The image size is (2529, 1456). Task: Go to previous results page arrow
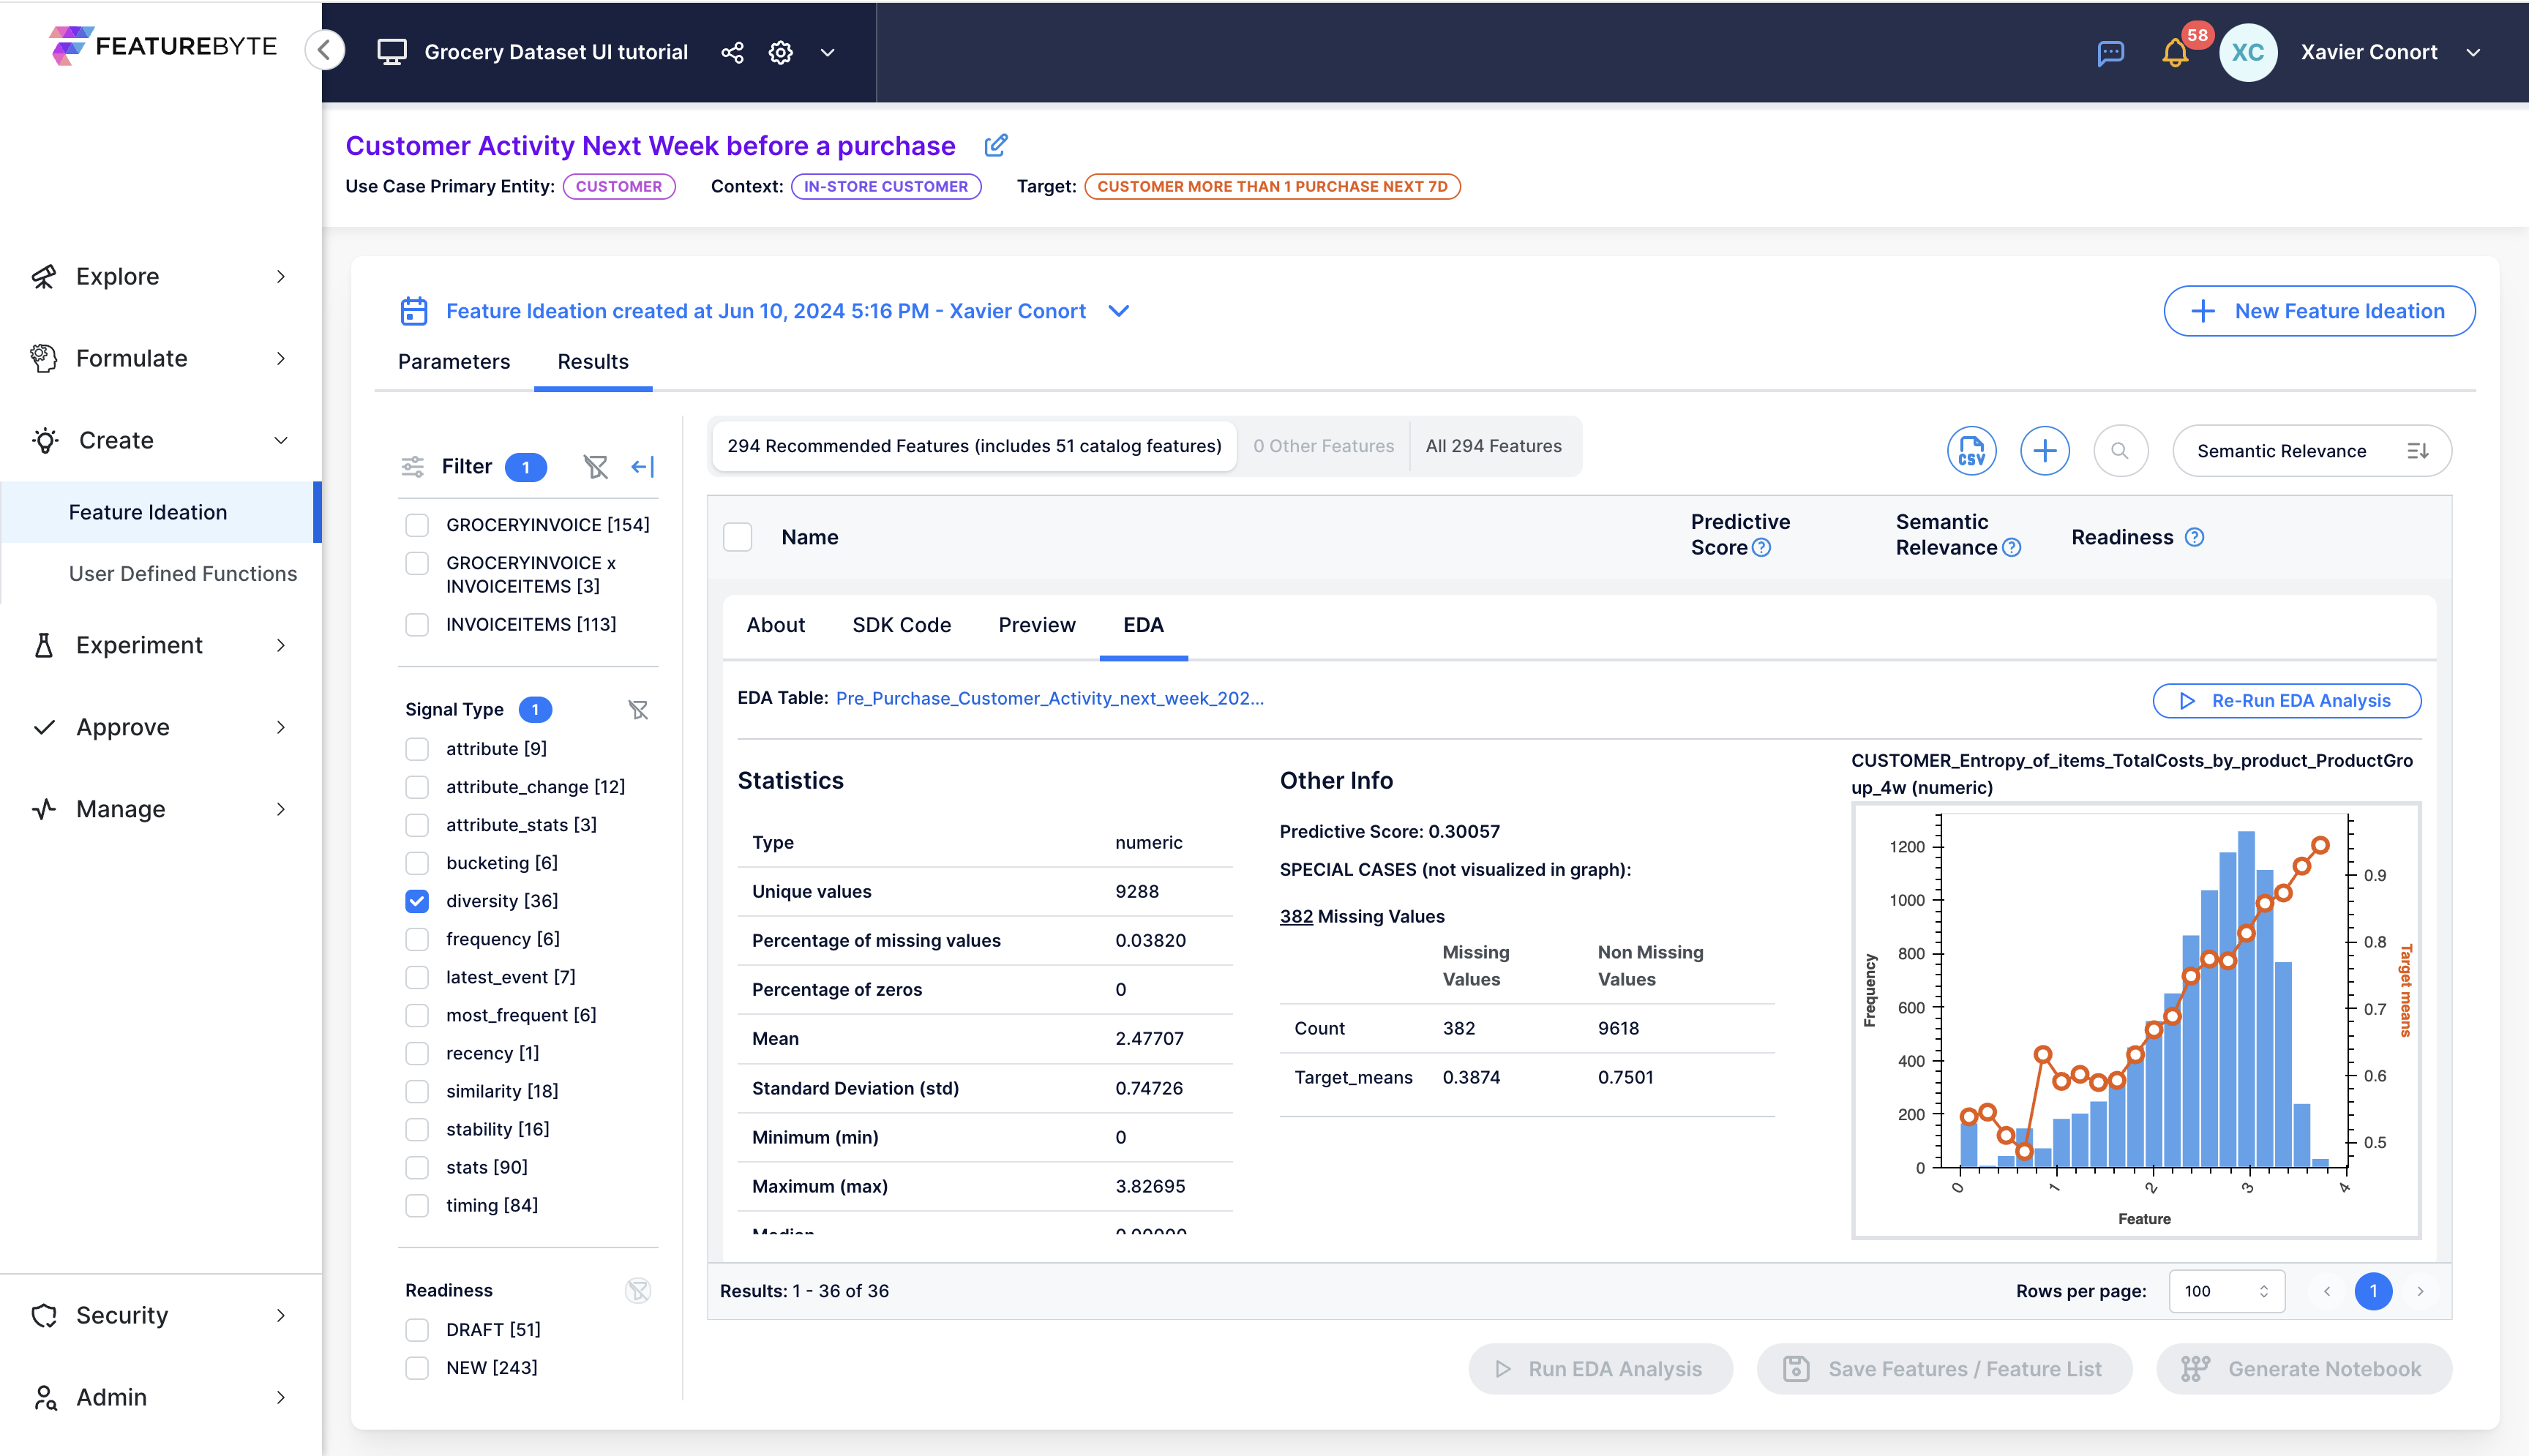2327,1291
